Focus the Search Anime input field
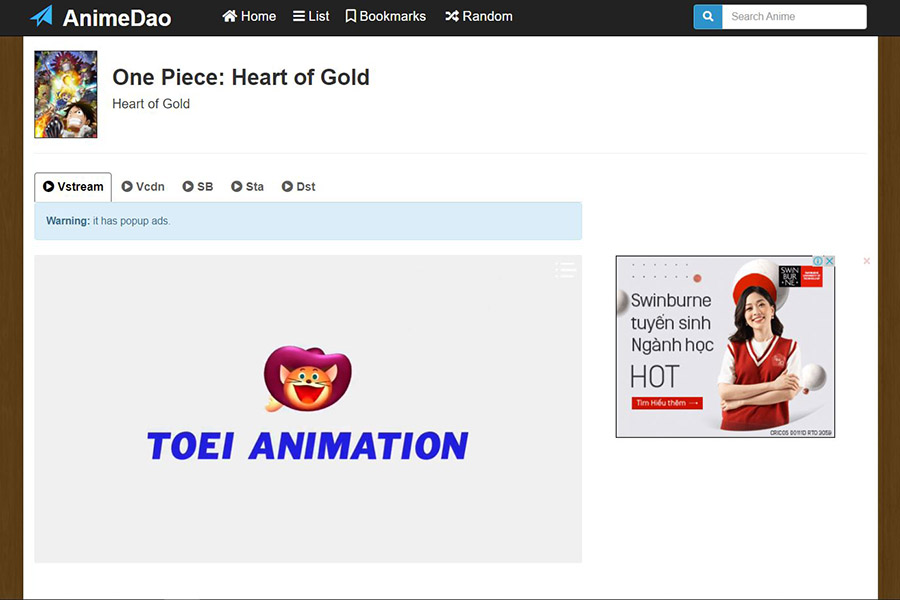Image resolution: width=900 pixels, height=600 pixels. click(794, 17)
